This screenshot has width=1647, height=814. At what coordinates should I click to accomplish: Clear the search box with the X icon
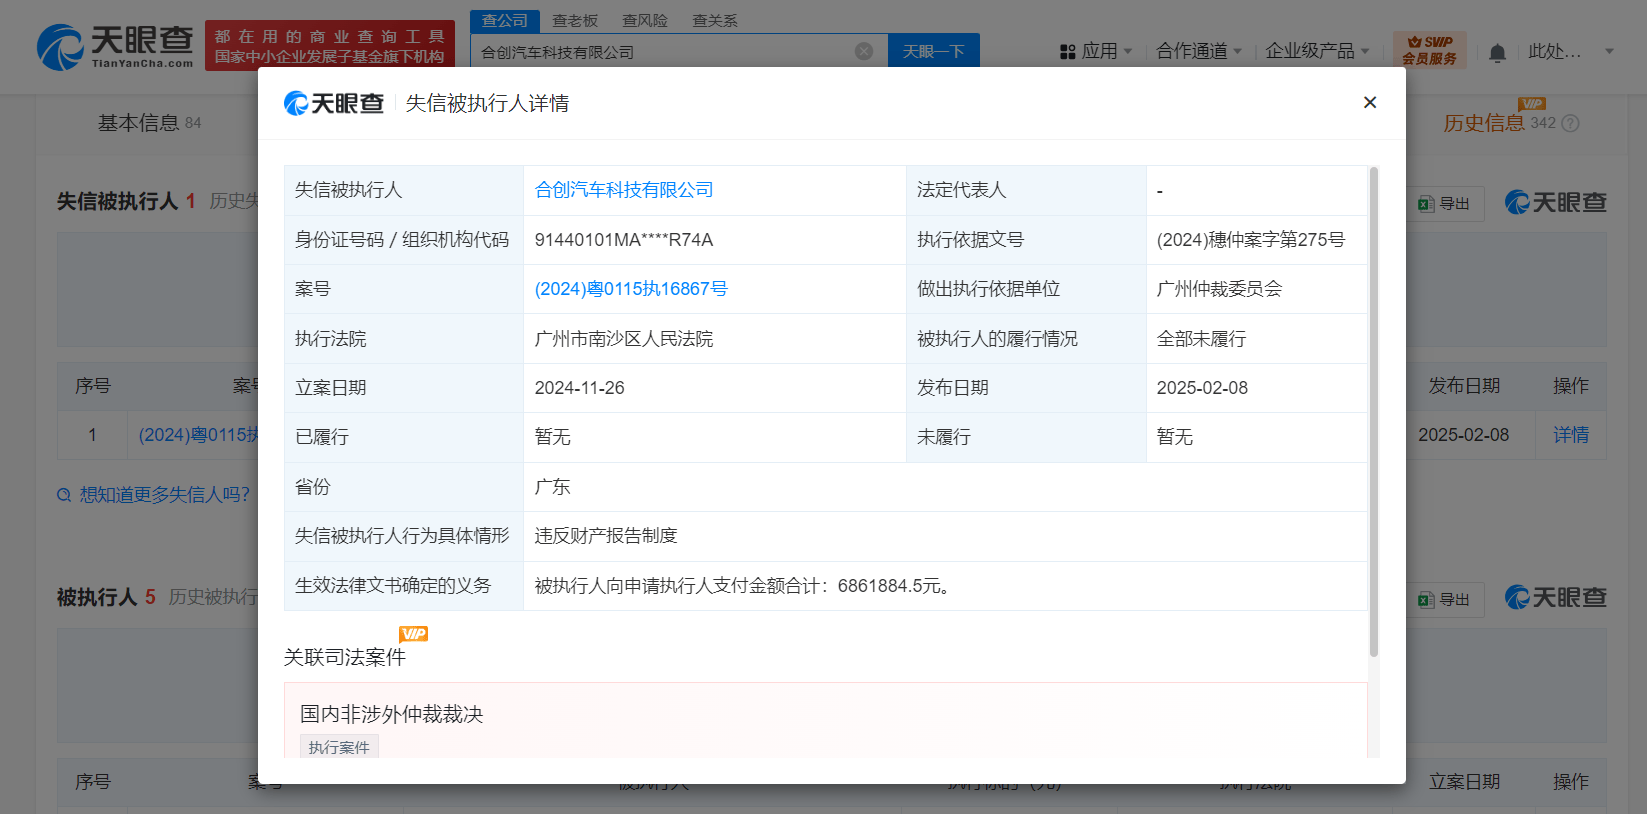(864, 51)
